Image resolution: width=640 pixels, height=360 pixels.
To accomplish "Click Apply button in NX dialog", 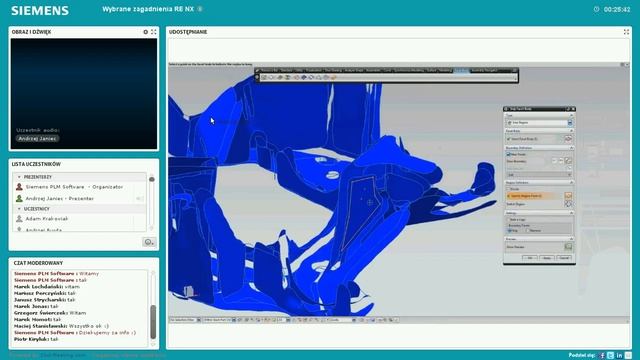I will (x=547, y=258).
